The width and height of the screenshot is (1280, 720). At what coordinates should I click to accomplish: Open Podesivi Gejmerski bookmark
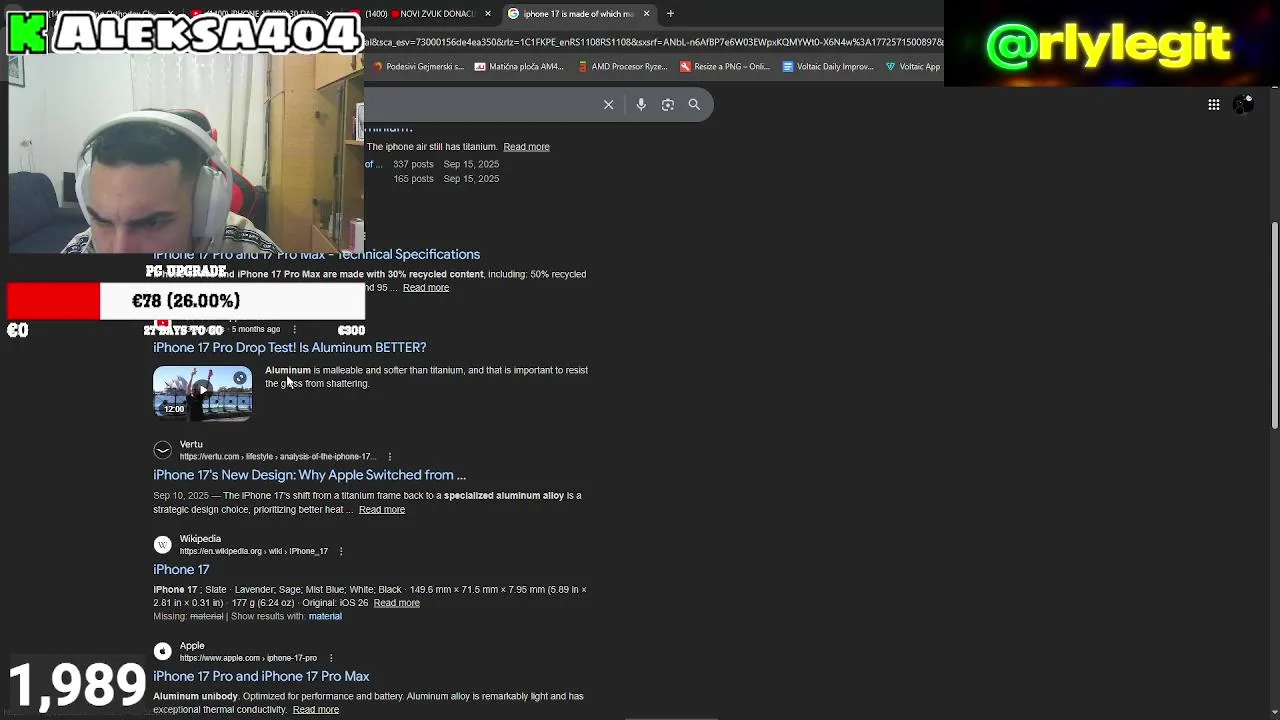[418, 67]
